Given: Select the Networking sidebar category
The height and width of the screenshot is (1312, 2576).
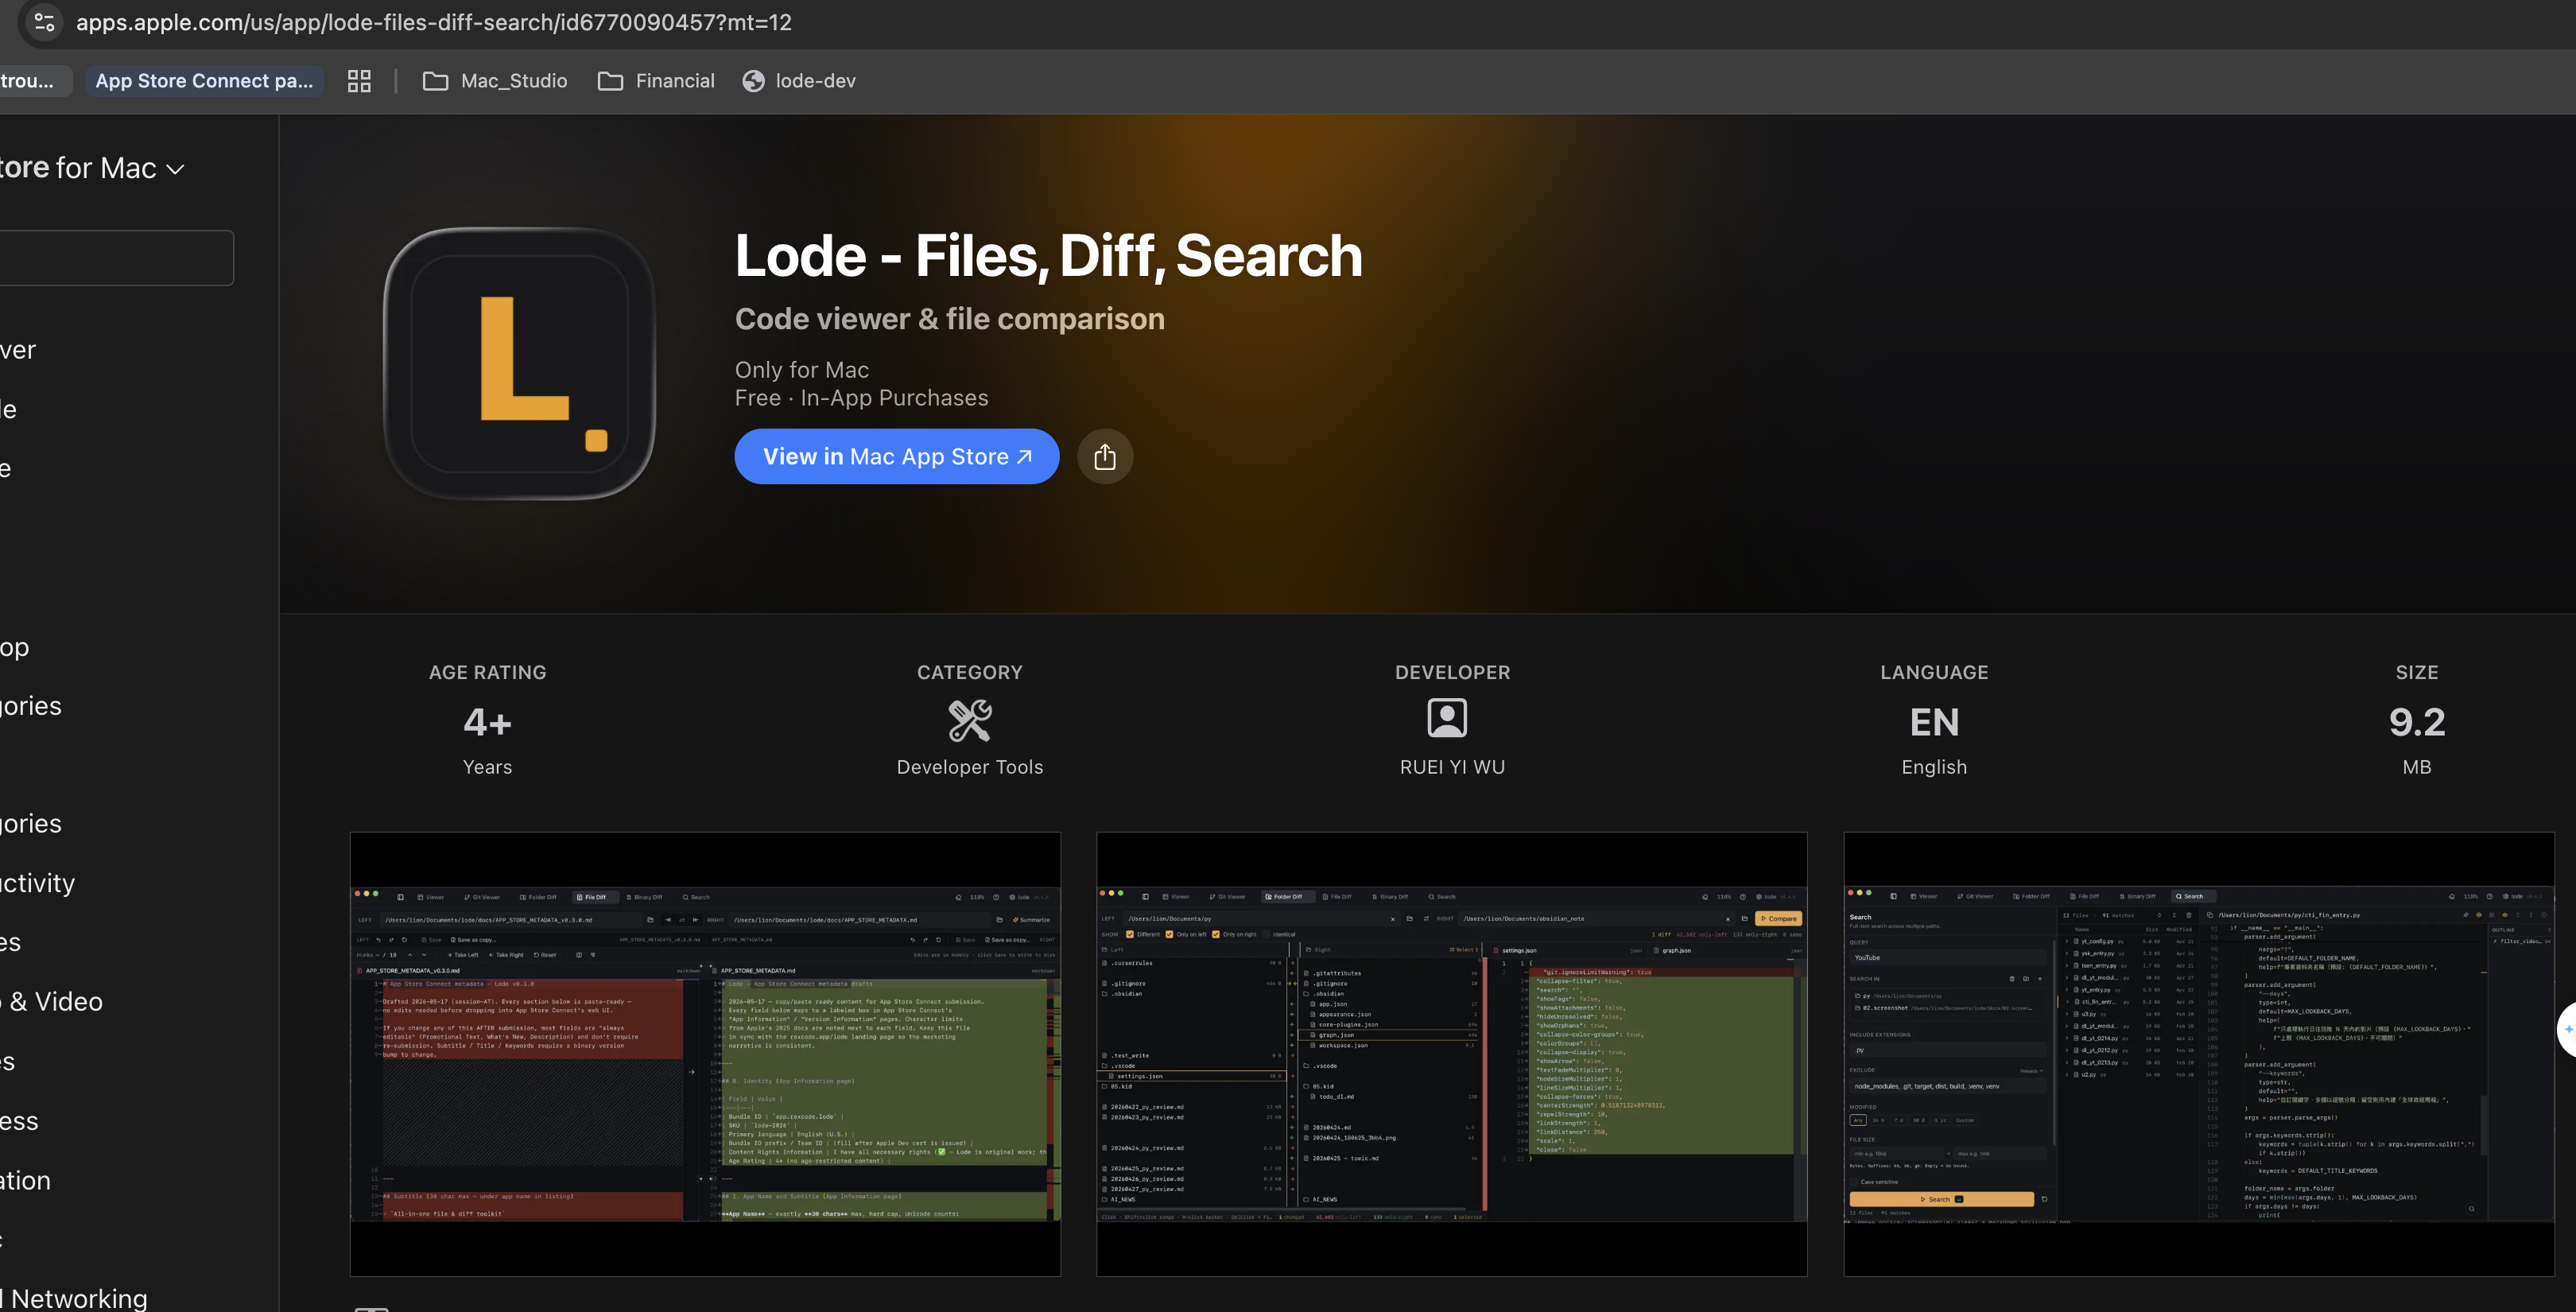Looking at the screenshot, I should pos(74,1298).
